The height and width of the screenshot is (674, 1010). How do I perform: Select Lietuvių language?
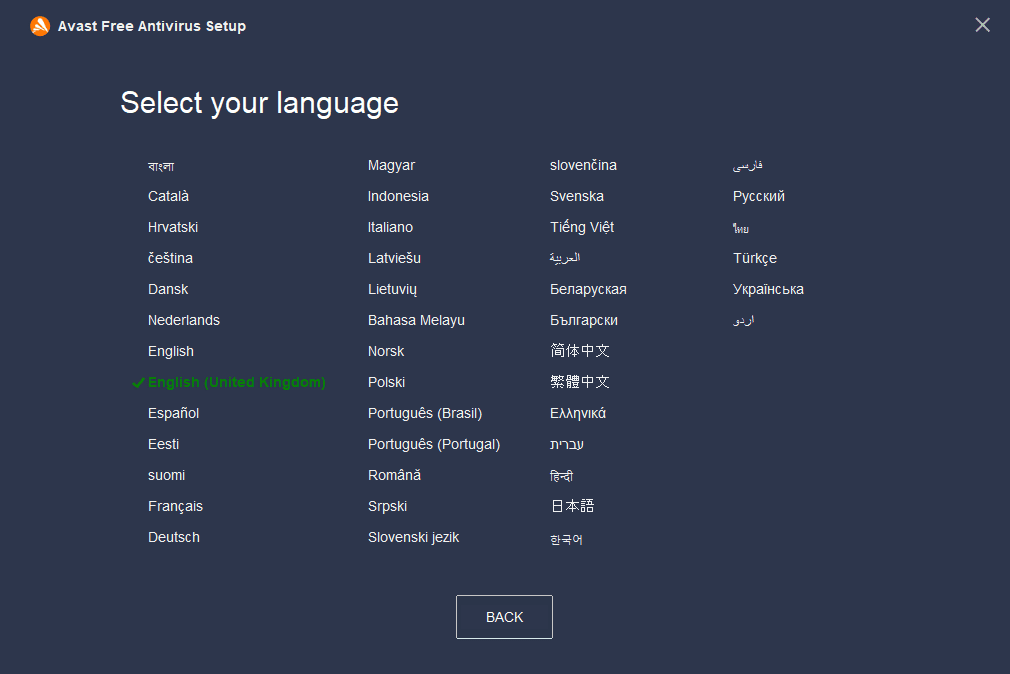click(392, 289)
